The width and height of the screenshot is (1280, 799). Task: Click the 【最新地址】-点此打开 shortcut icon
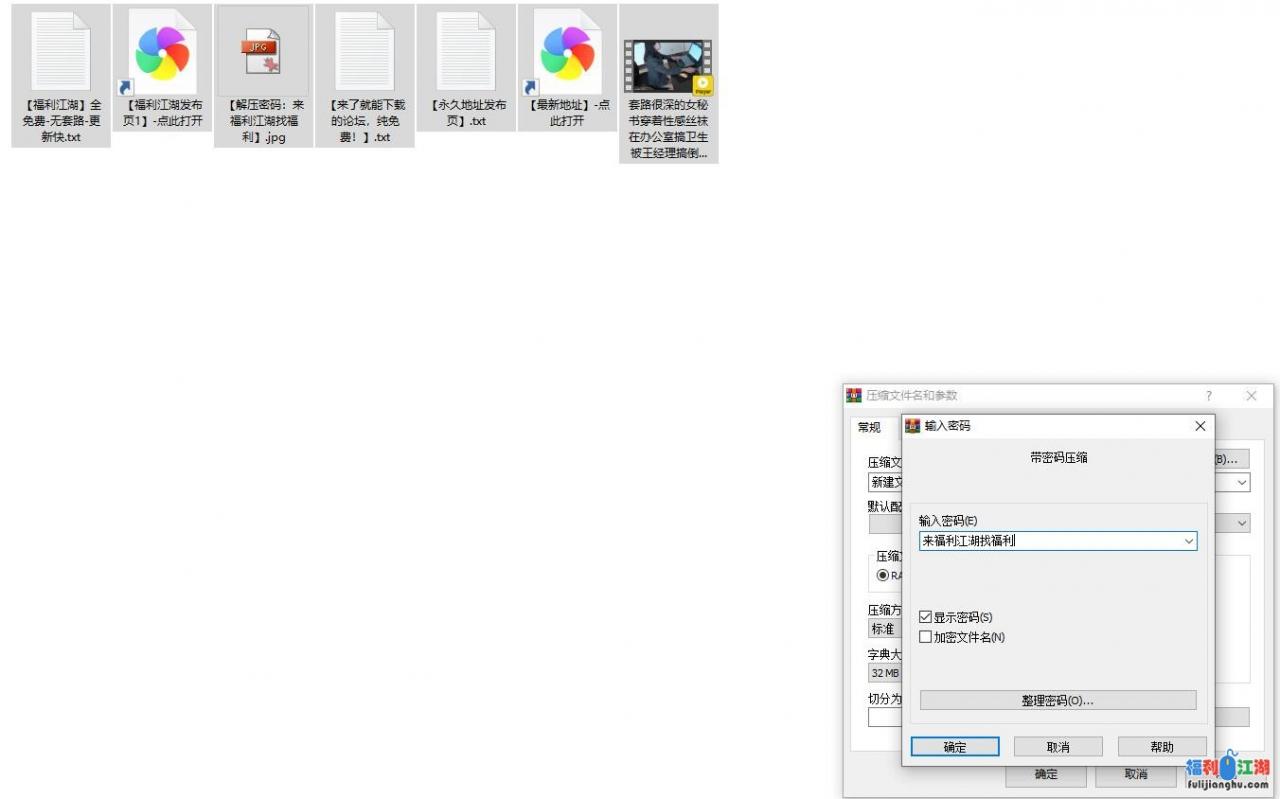coord(567,52)
